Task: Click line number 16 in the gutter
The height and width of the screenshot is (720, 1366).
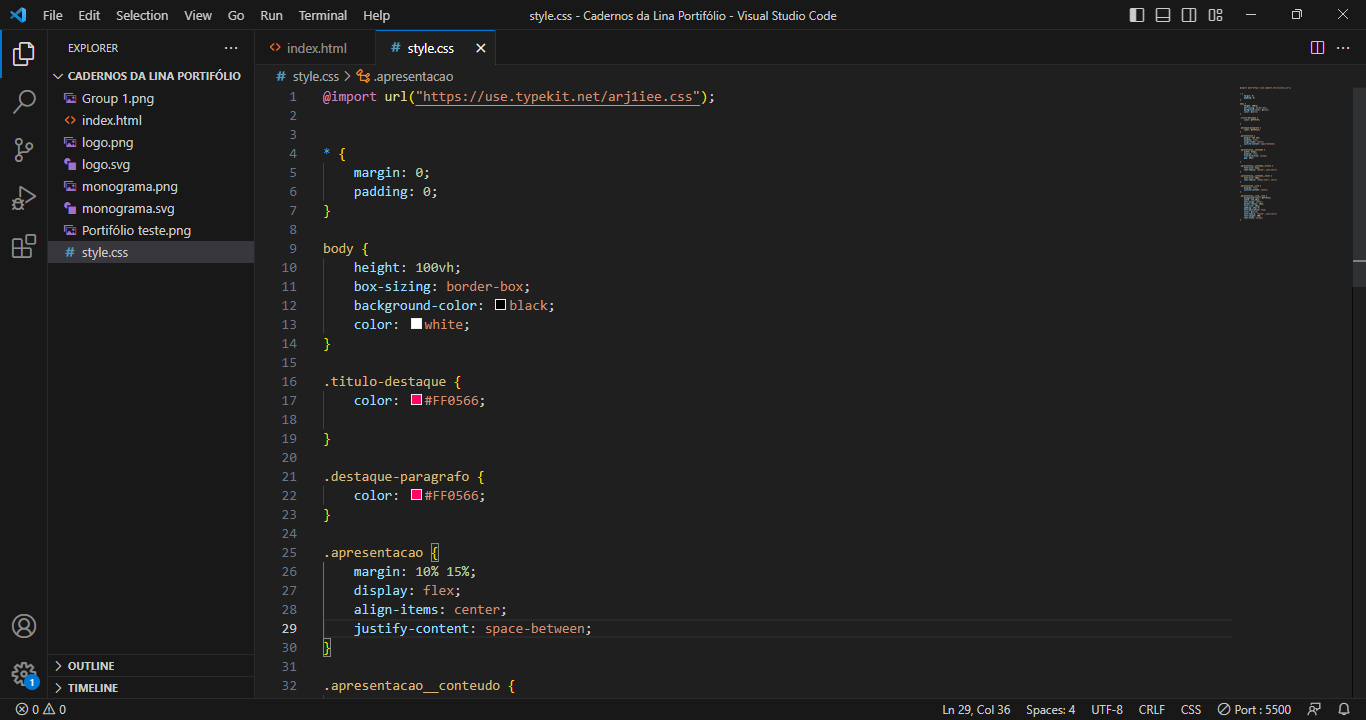Action: [x=290, y=381]
